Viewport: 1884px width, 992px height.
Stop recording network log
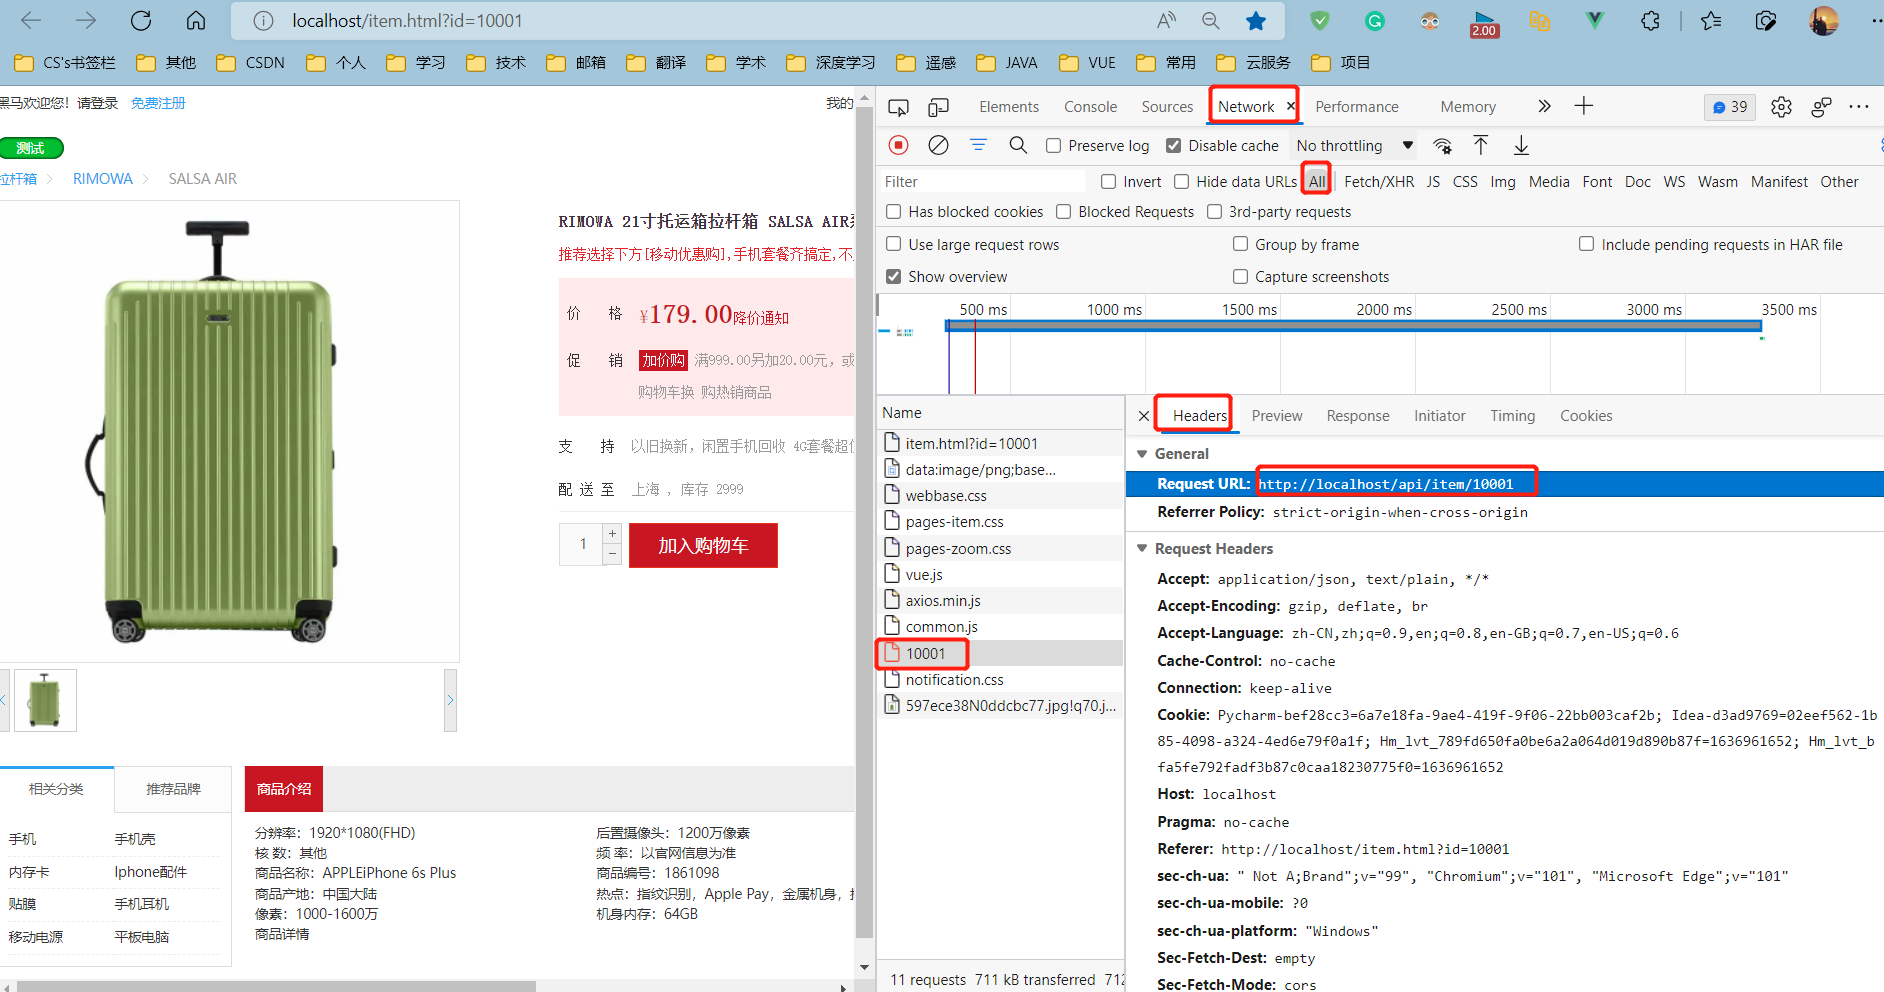point(898,146)
